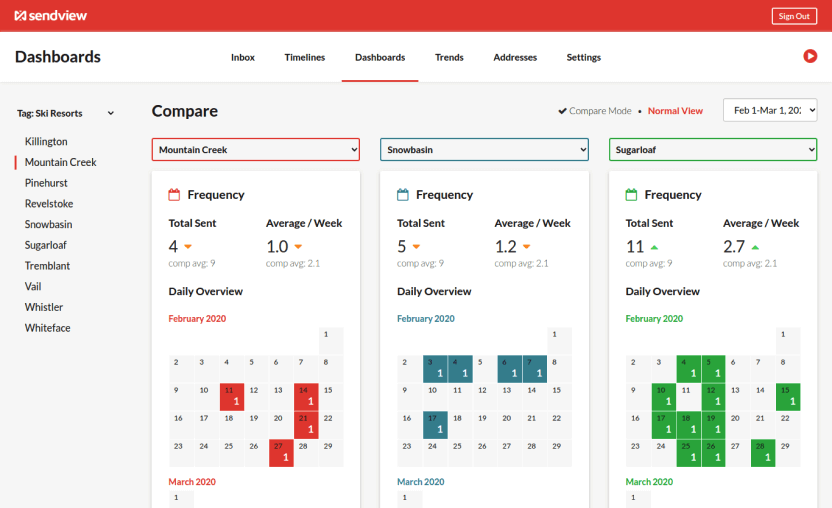The image size is (832, 508).
Task: Open the Mountain Creek comparison dropdown
Action: point(256,150)
